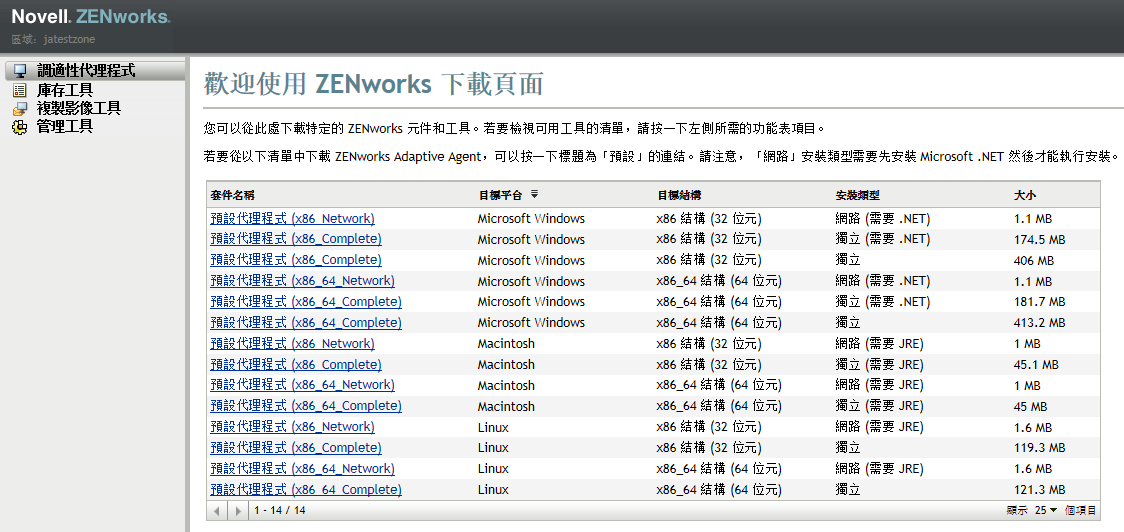Download Windows x86_Complete agent sized 174.5 MB
This screenshot has height=532, width=1124.
[296, 239]
